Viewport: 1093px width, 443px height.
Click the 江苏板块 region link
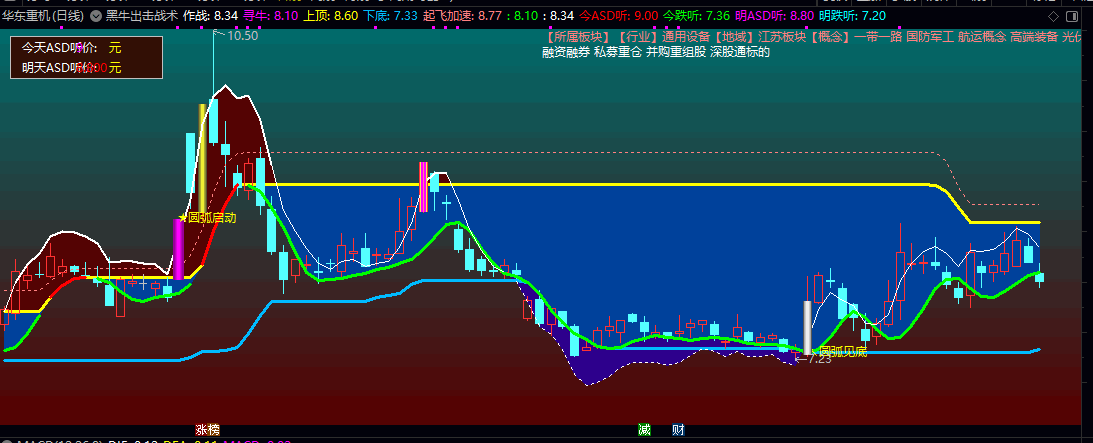[x=782, y=37]
